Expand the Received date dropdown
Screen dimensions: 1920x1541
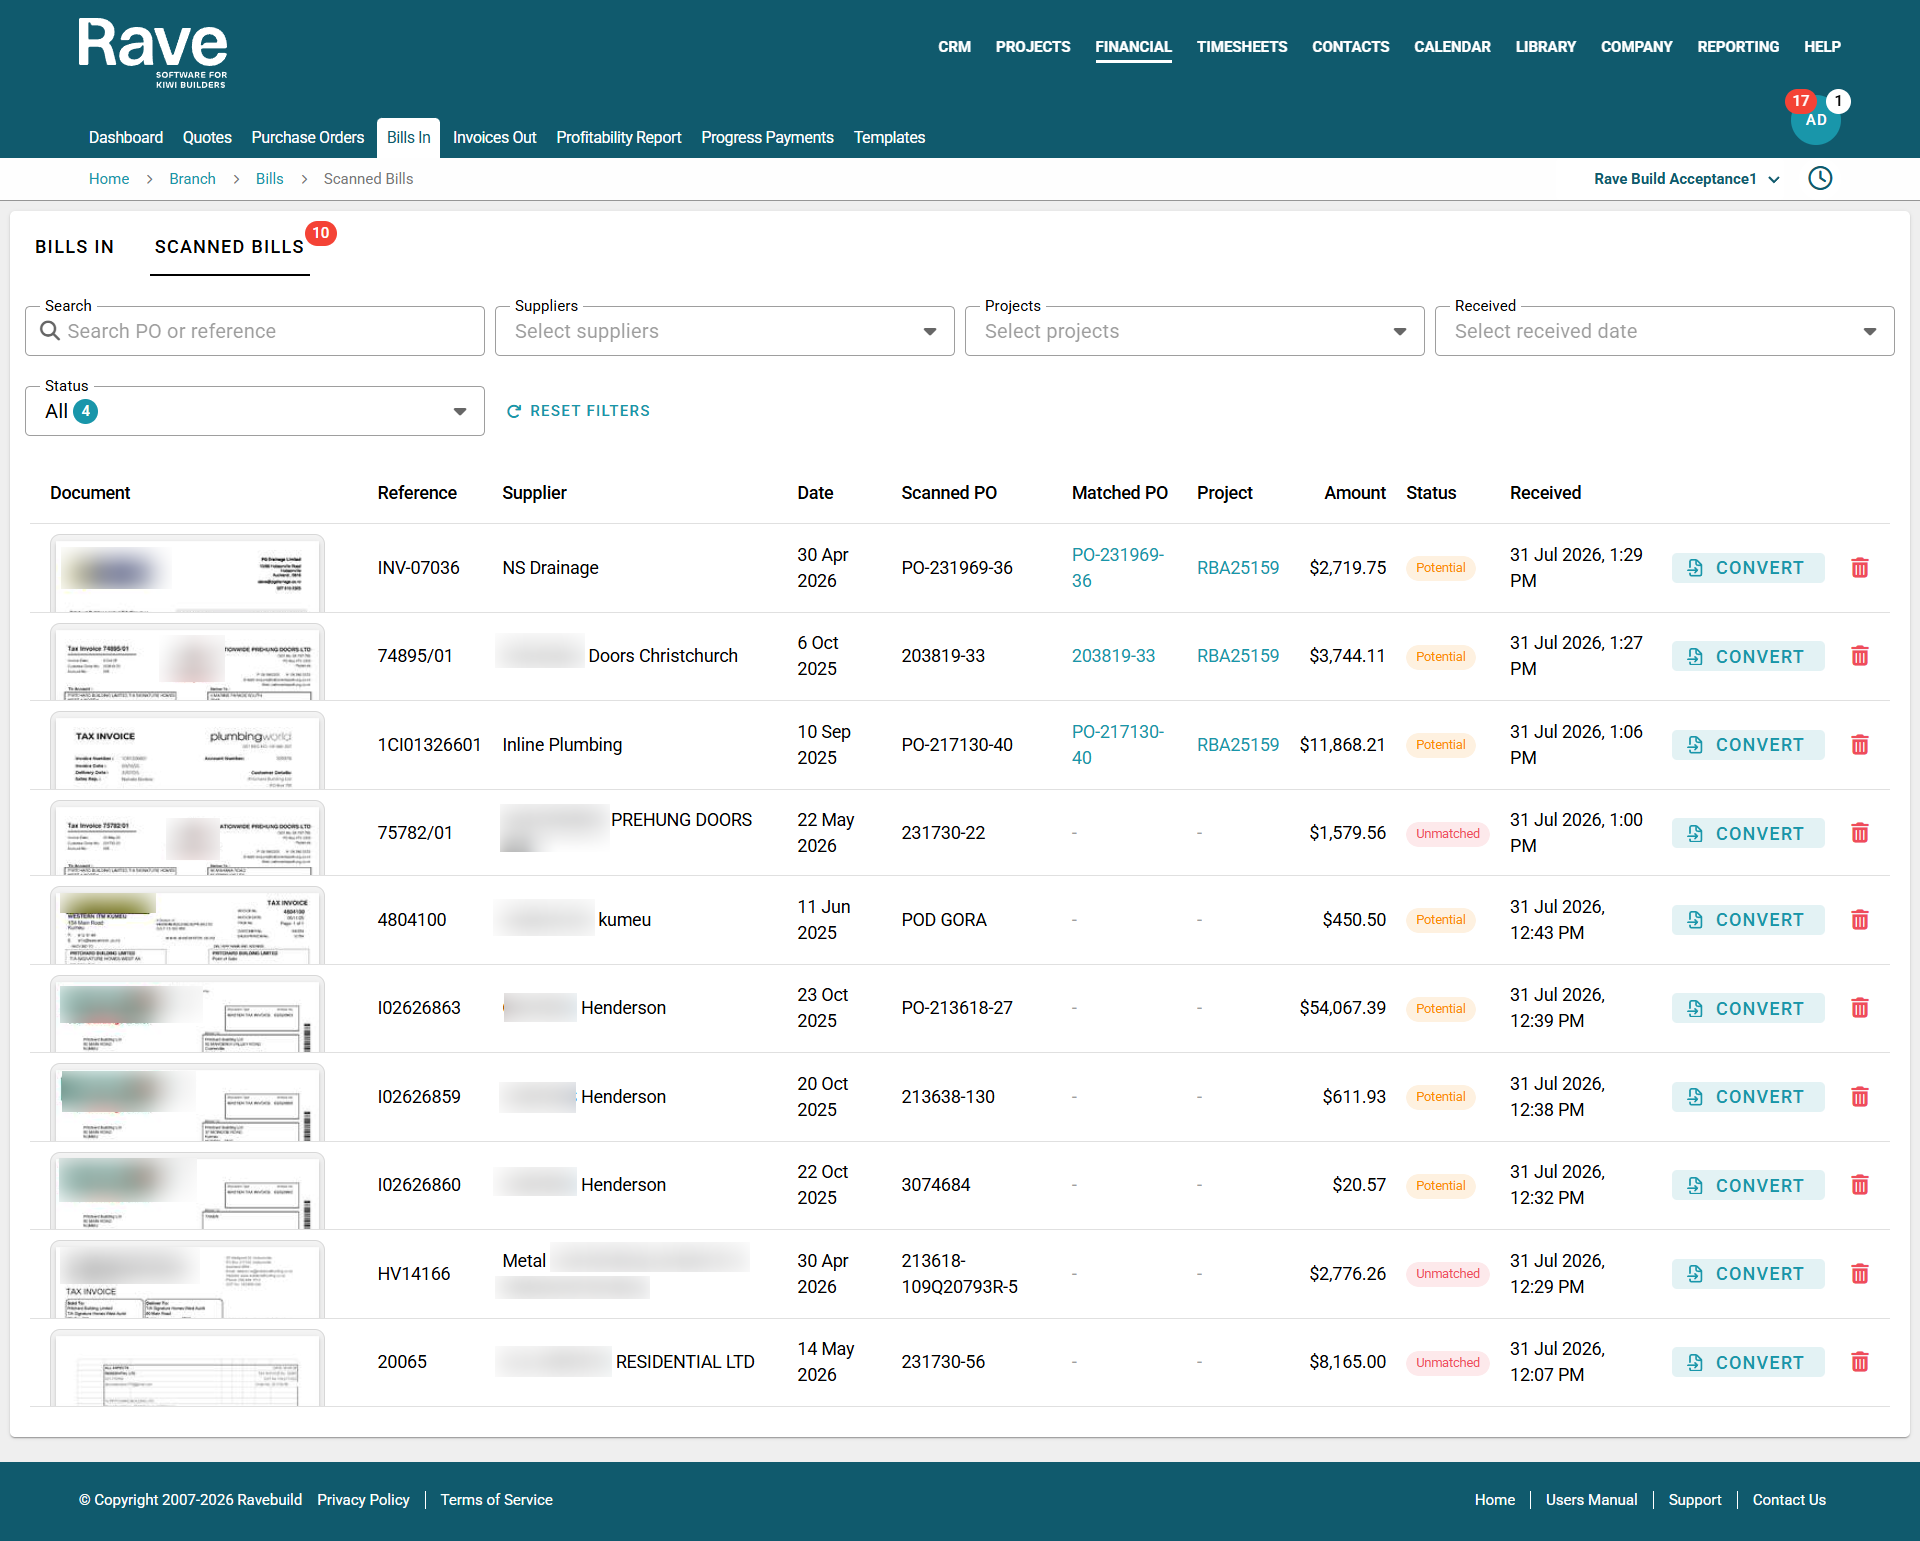click(1664, 331)
